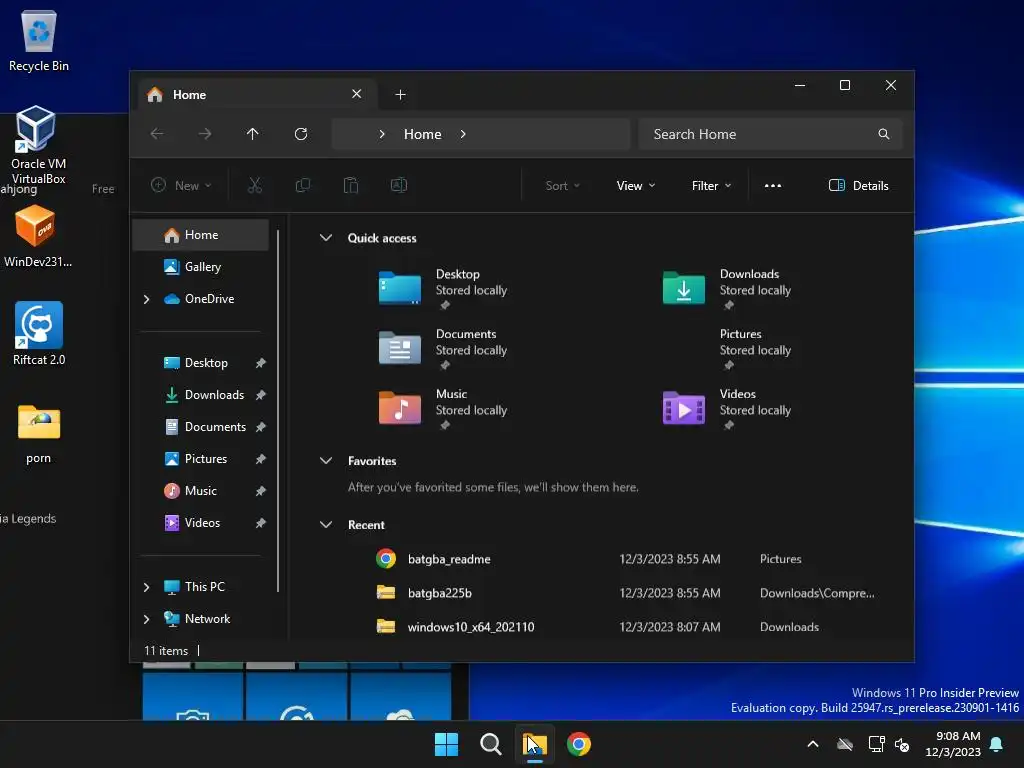This screenshot has width=1024, height=768.
Task: Expand This PC in the navigation pane
Action: pyautogui.click(x=146, y=587)
